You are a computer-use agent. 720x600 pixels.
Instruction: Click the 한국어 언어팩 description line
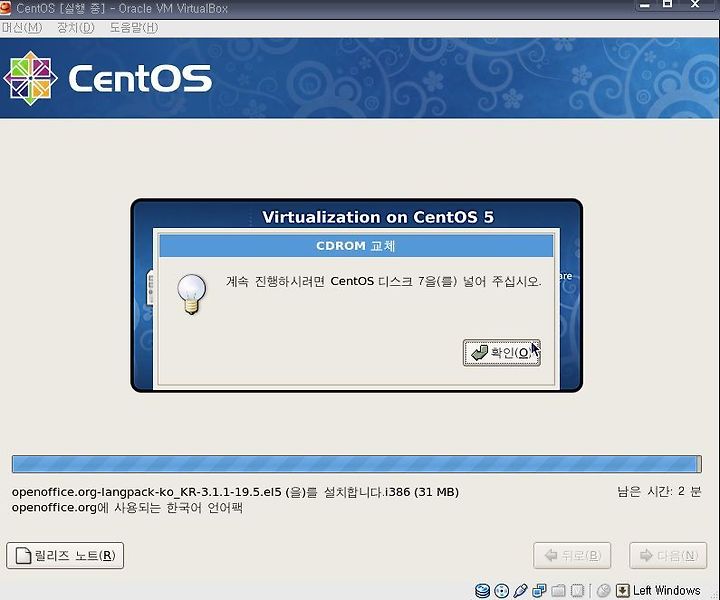click(127, 508)
